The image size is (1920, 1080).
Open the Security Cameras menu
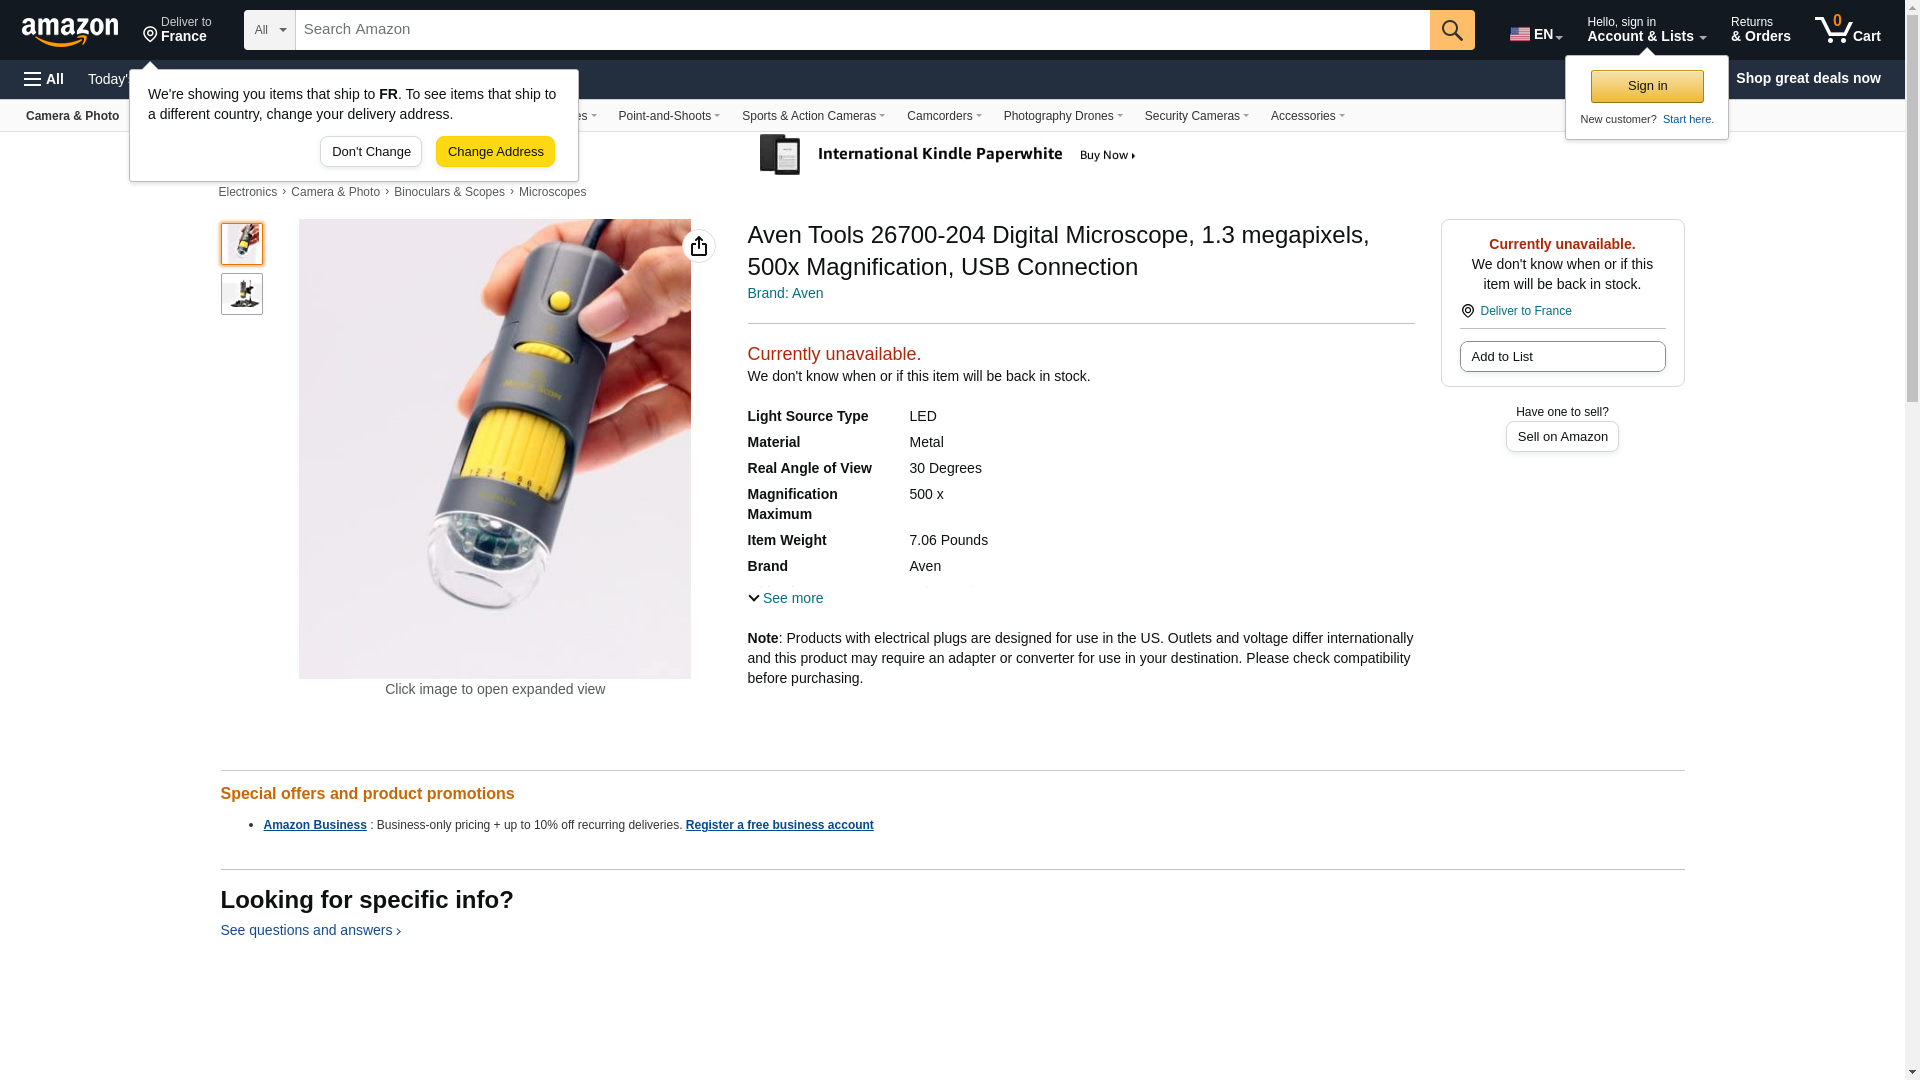tap(1196, 116)
